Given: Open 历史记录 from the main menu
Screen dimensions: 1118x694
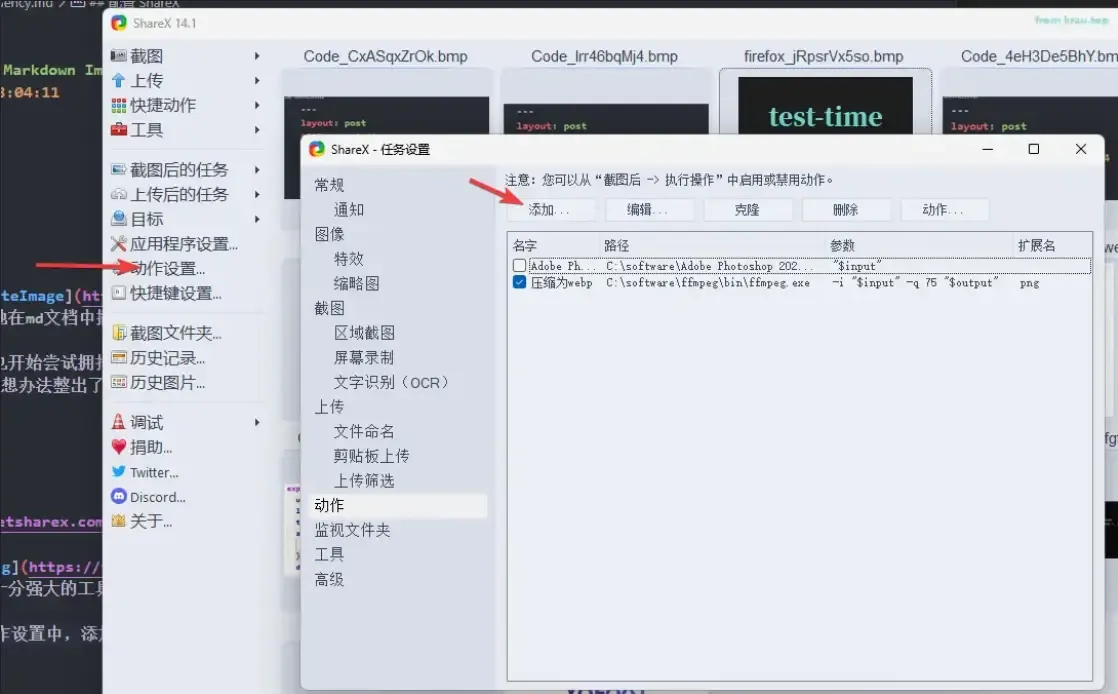Looking at the screenshot, I should click(x=167, y=358).
